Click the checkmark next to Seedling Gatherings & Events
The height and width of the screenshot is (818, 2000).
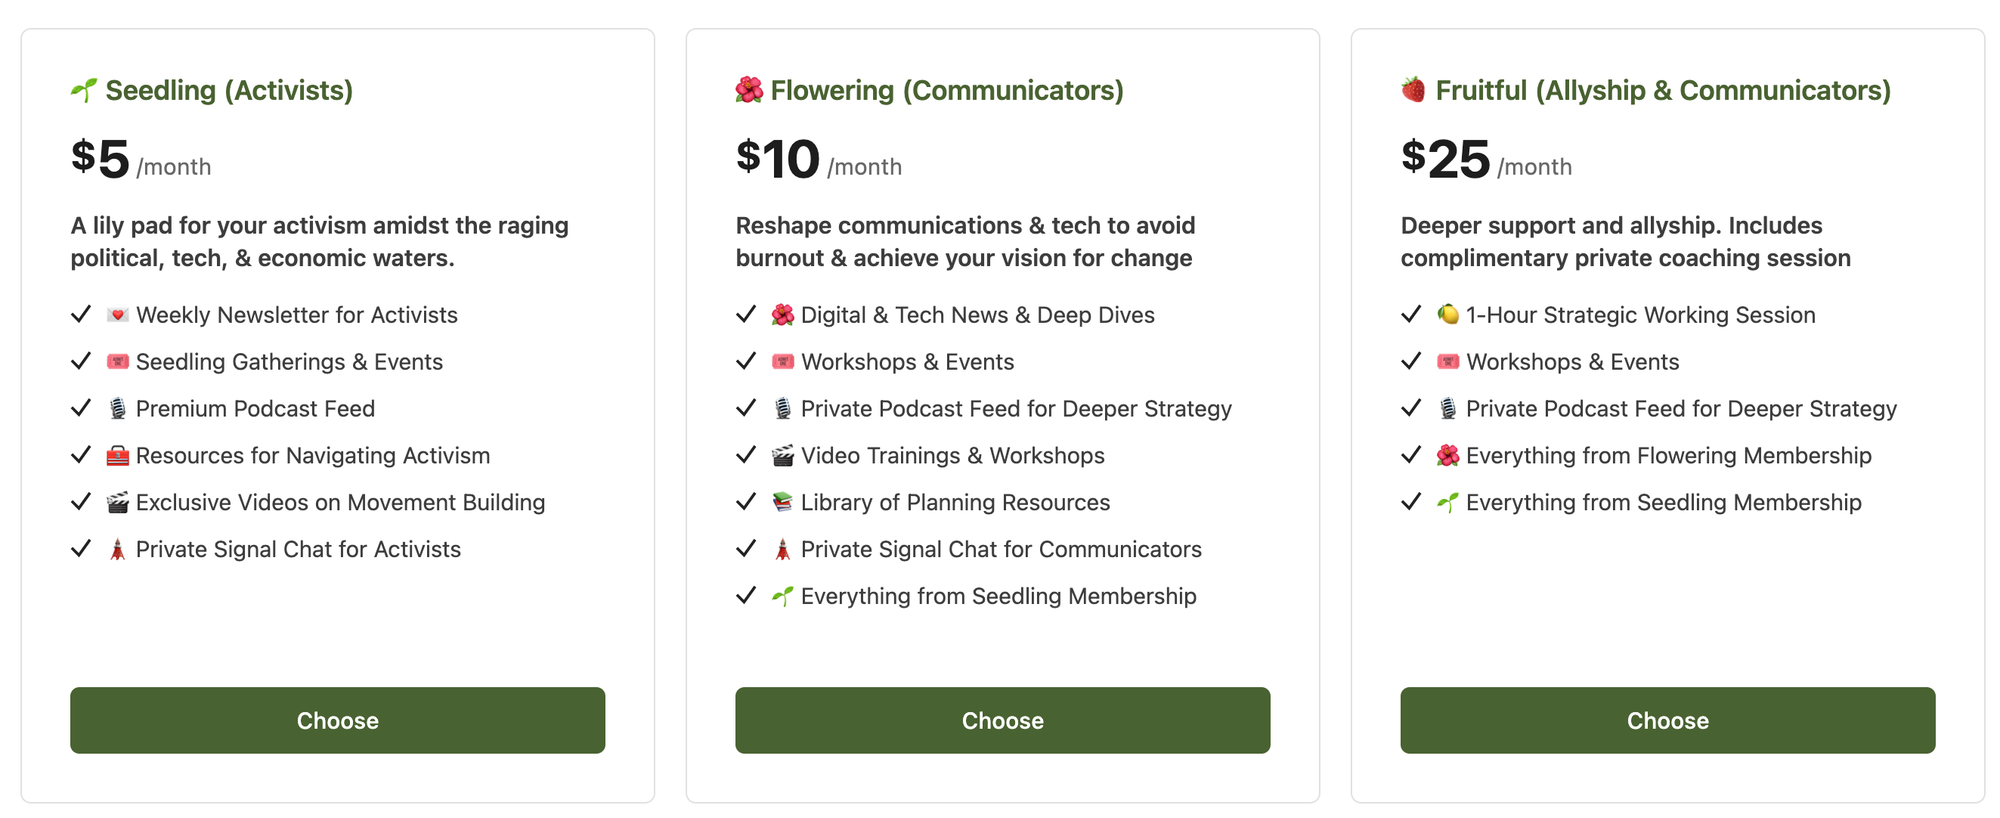pos(81,361)
